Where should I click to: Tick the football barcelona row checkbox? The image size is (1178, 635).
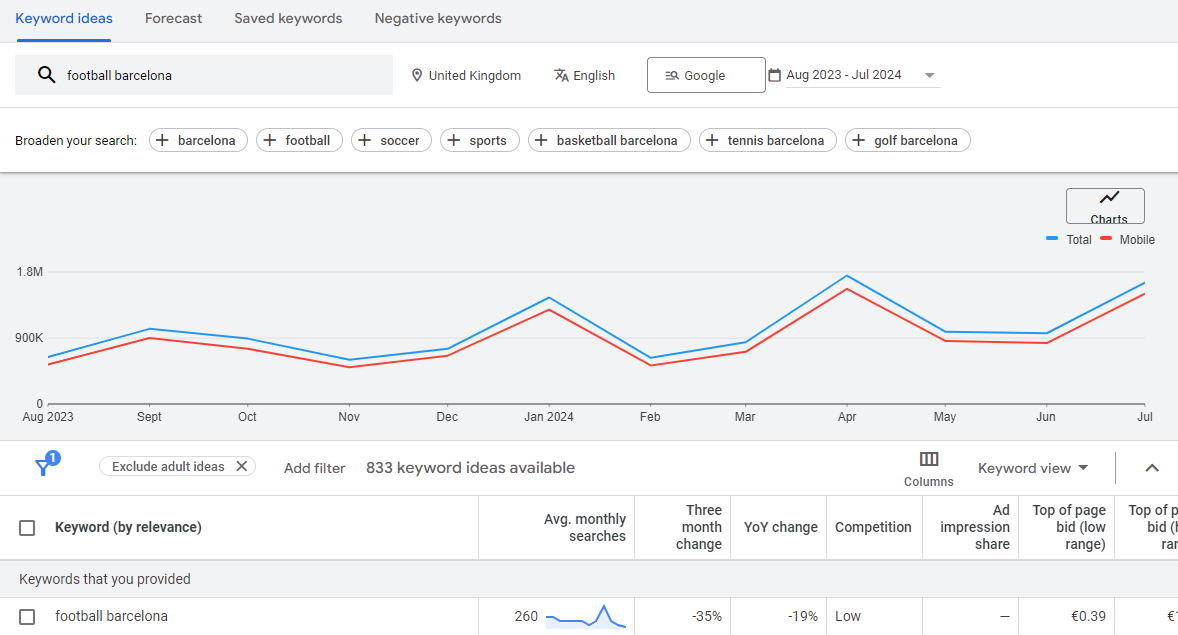click(x=27, y=617)
